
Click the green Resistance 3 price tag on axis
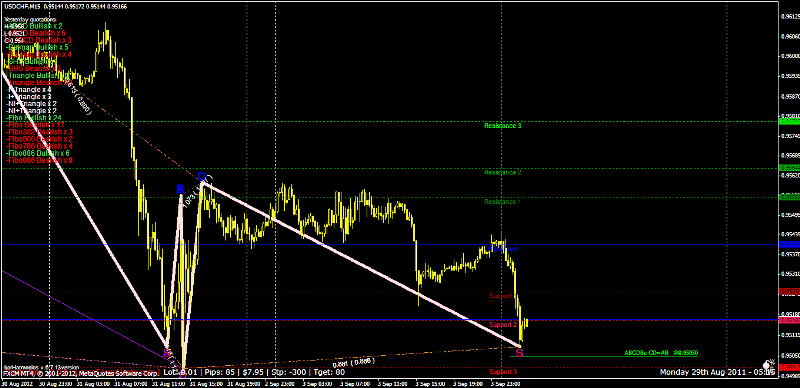789,122
